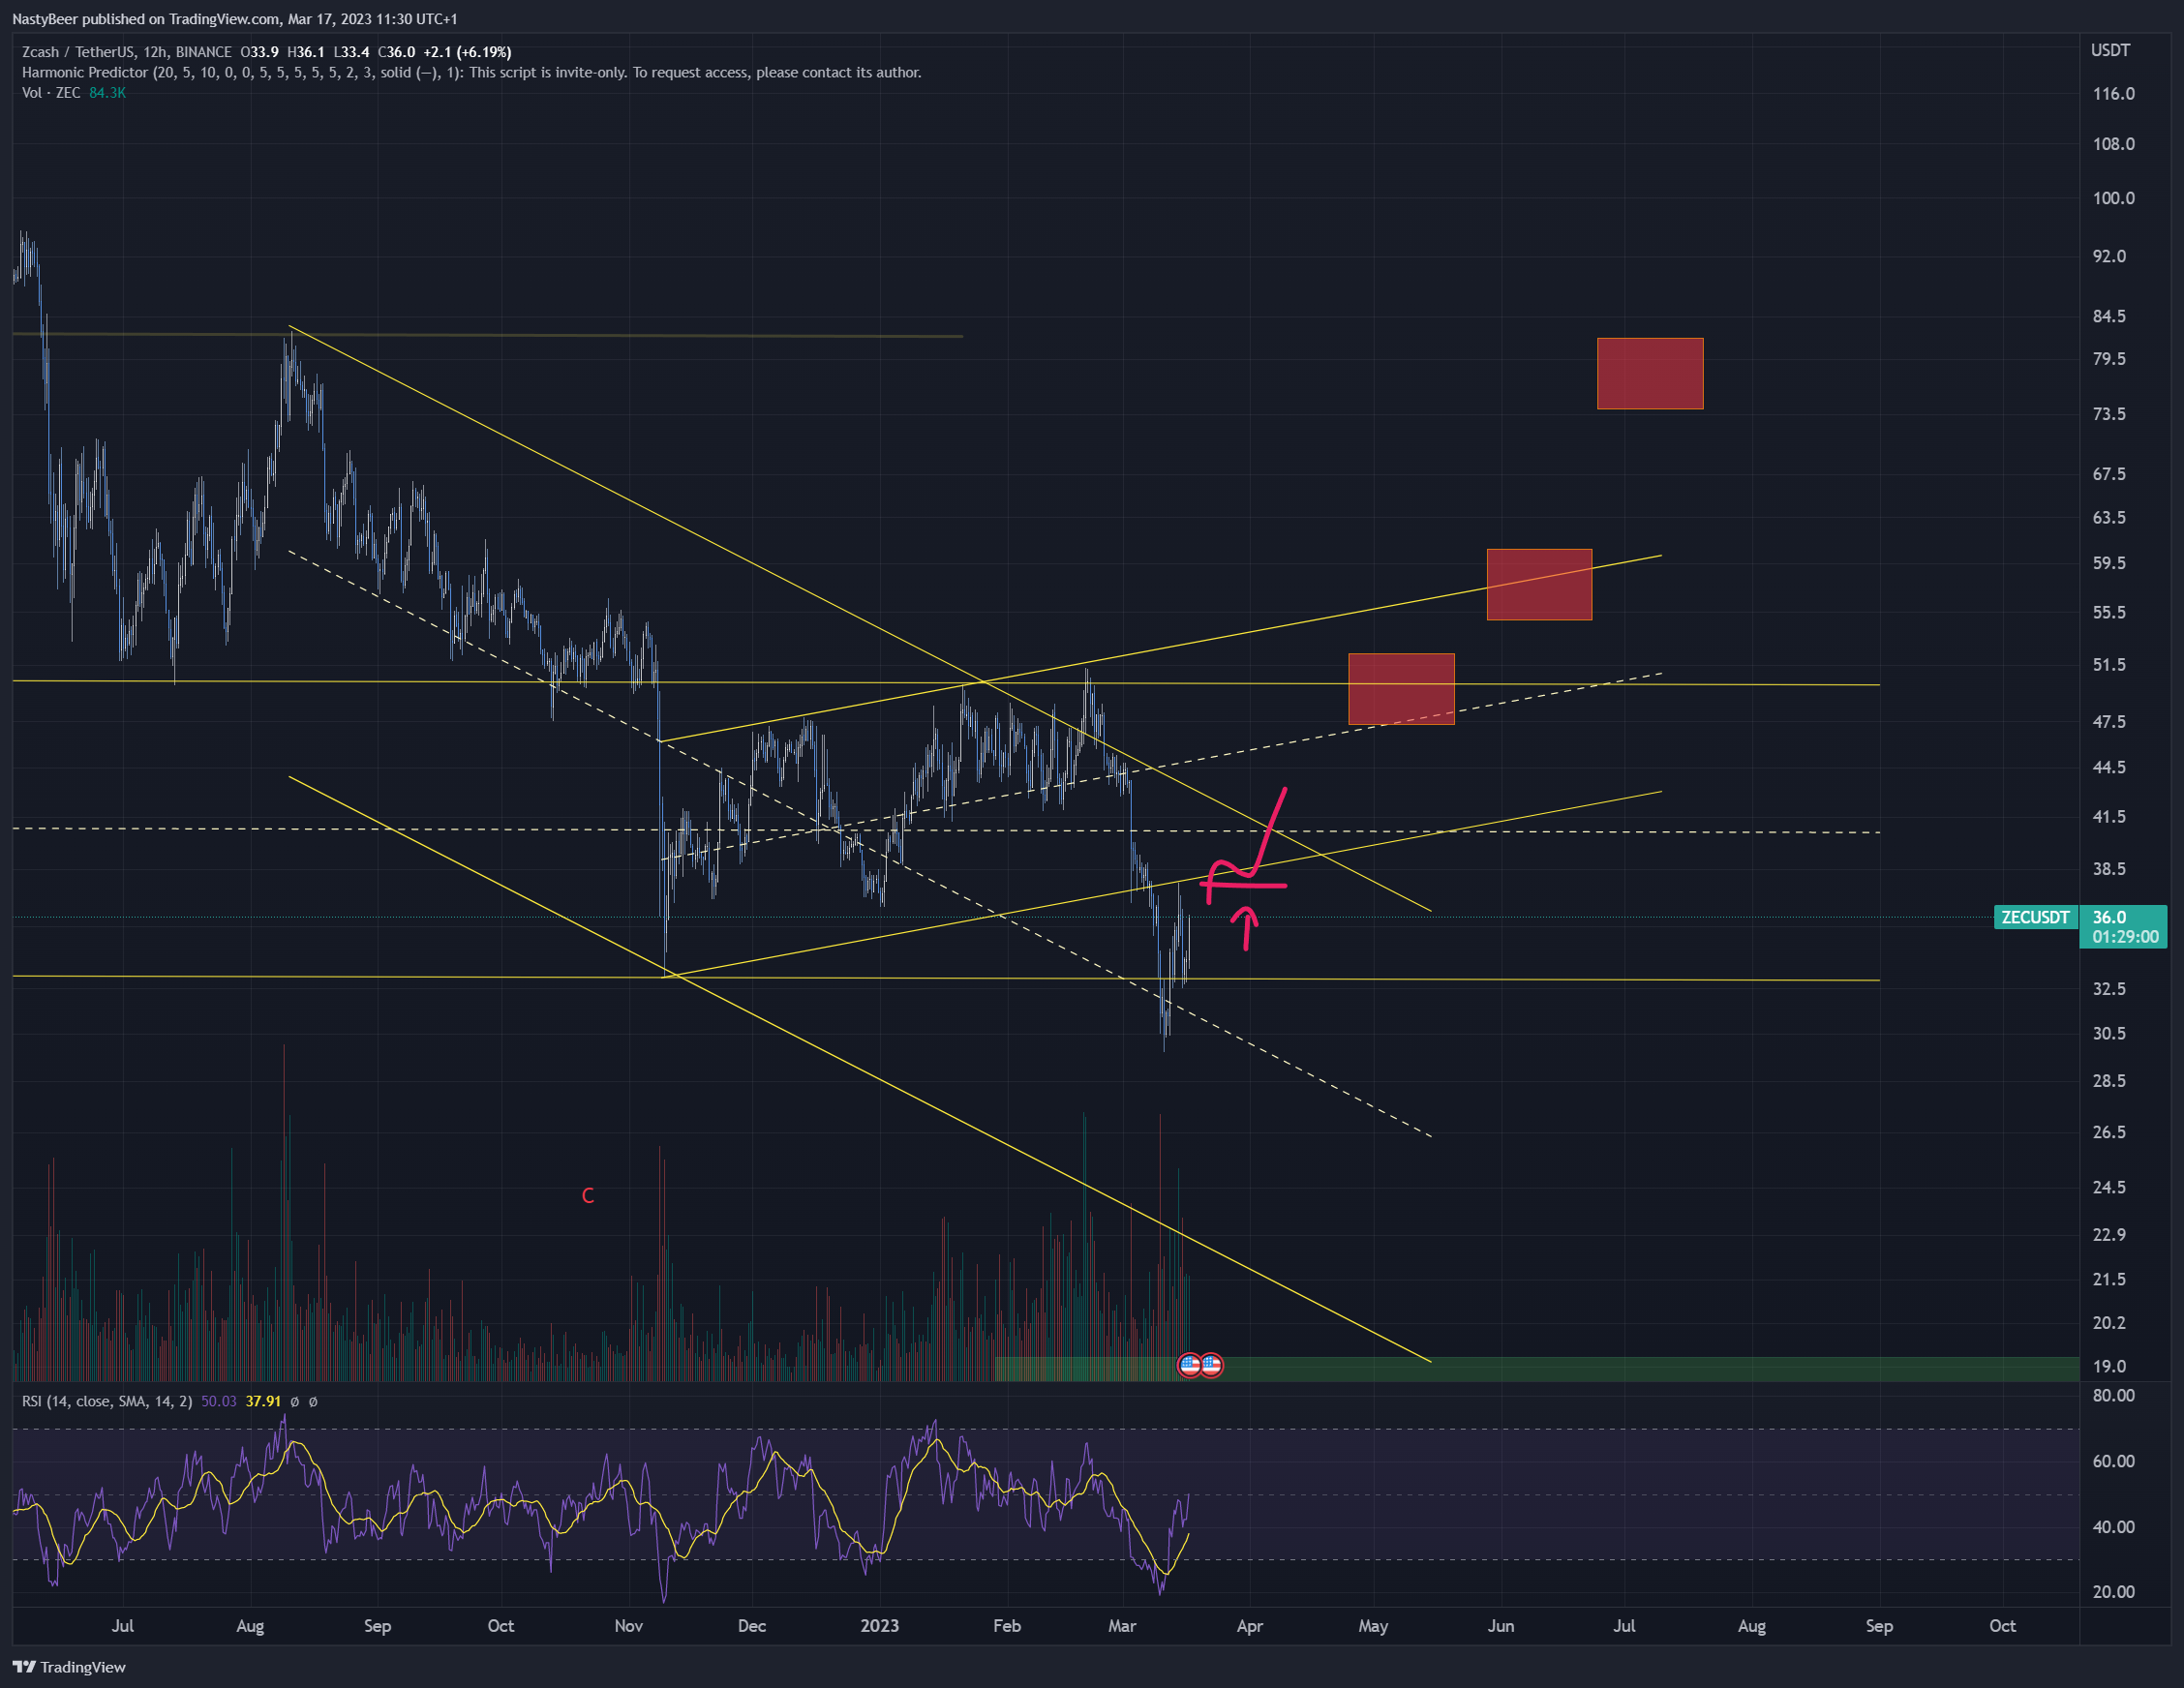Select the pink hand-drawn up arrow drawing
2184x1688 pixels.
1245,928
